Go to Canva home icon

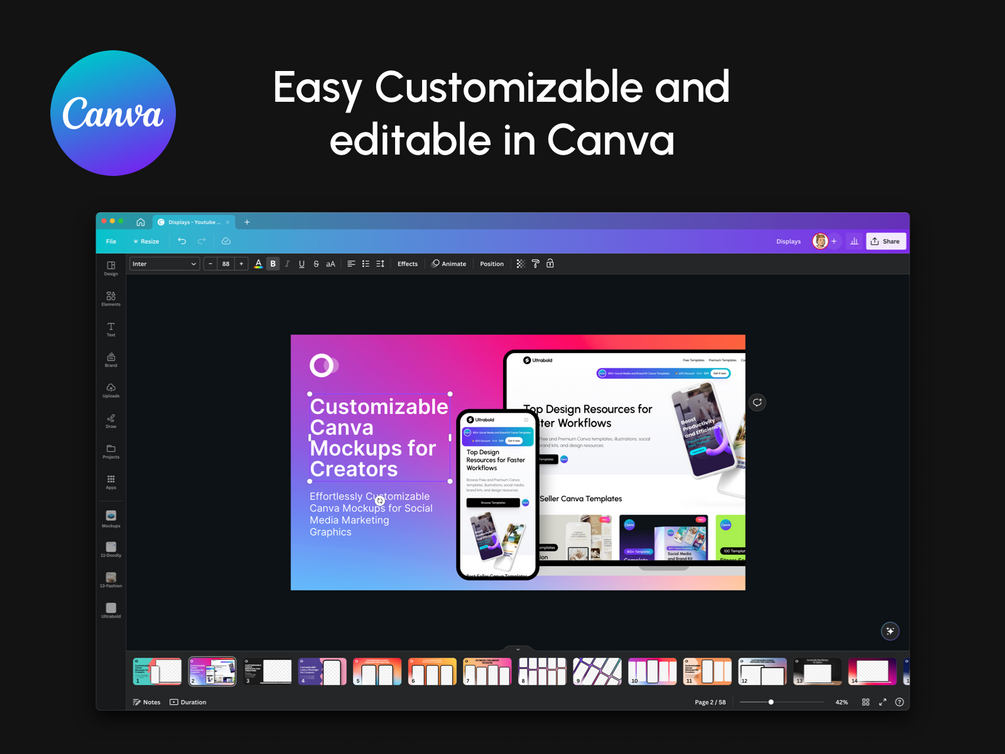pos(140,222)
